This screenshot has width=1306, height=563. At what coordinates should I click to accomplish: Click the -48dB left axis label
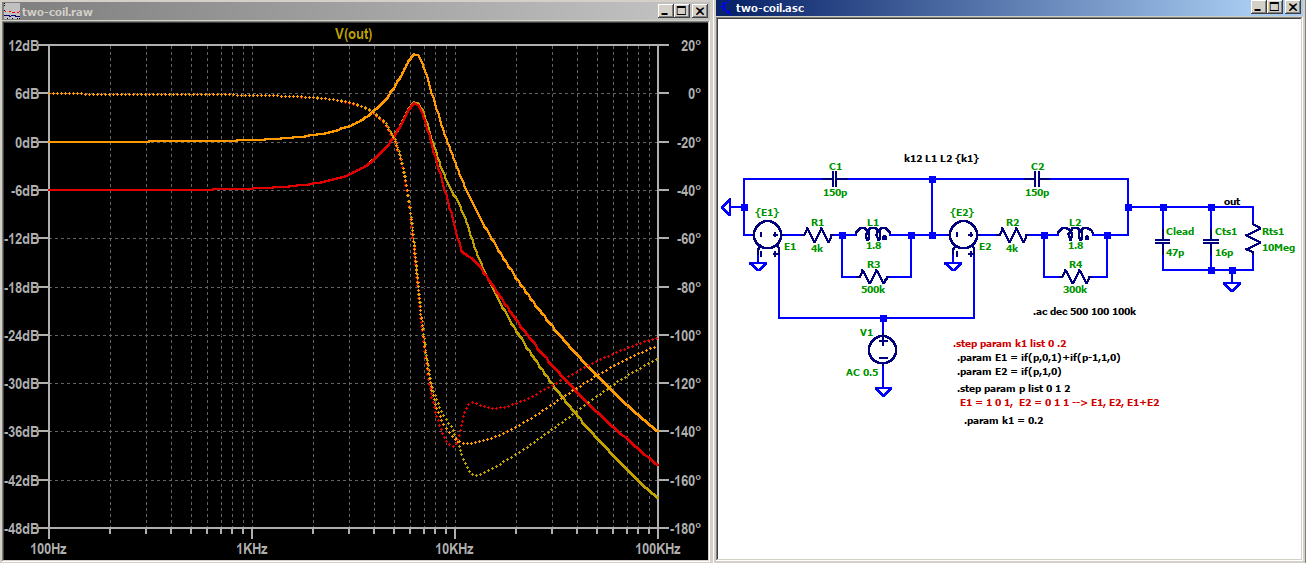tap(21, 528)
